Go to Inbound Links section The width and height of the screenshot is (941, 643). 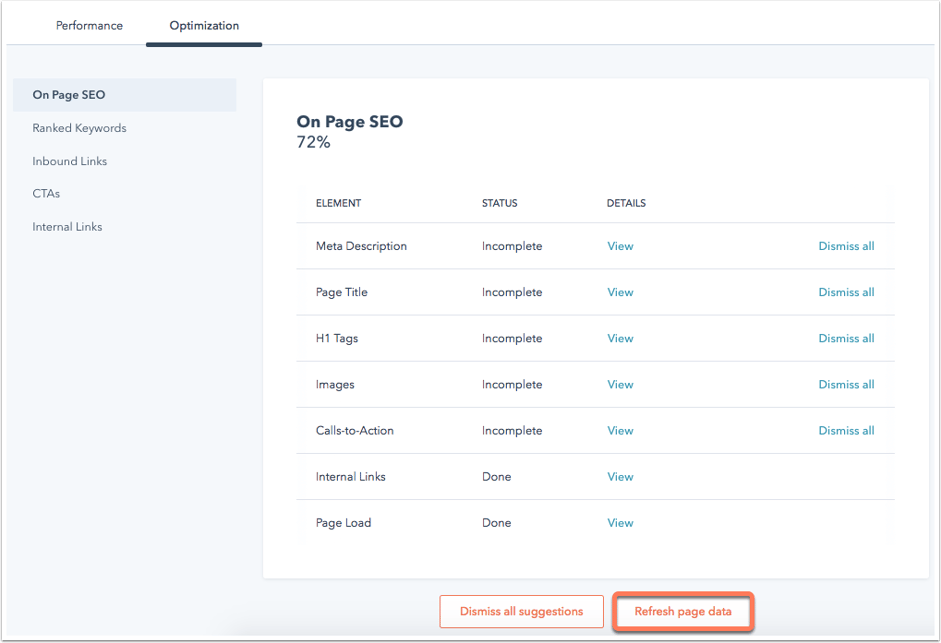(x=70, y=161)
